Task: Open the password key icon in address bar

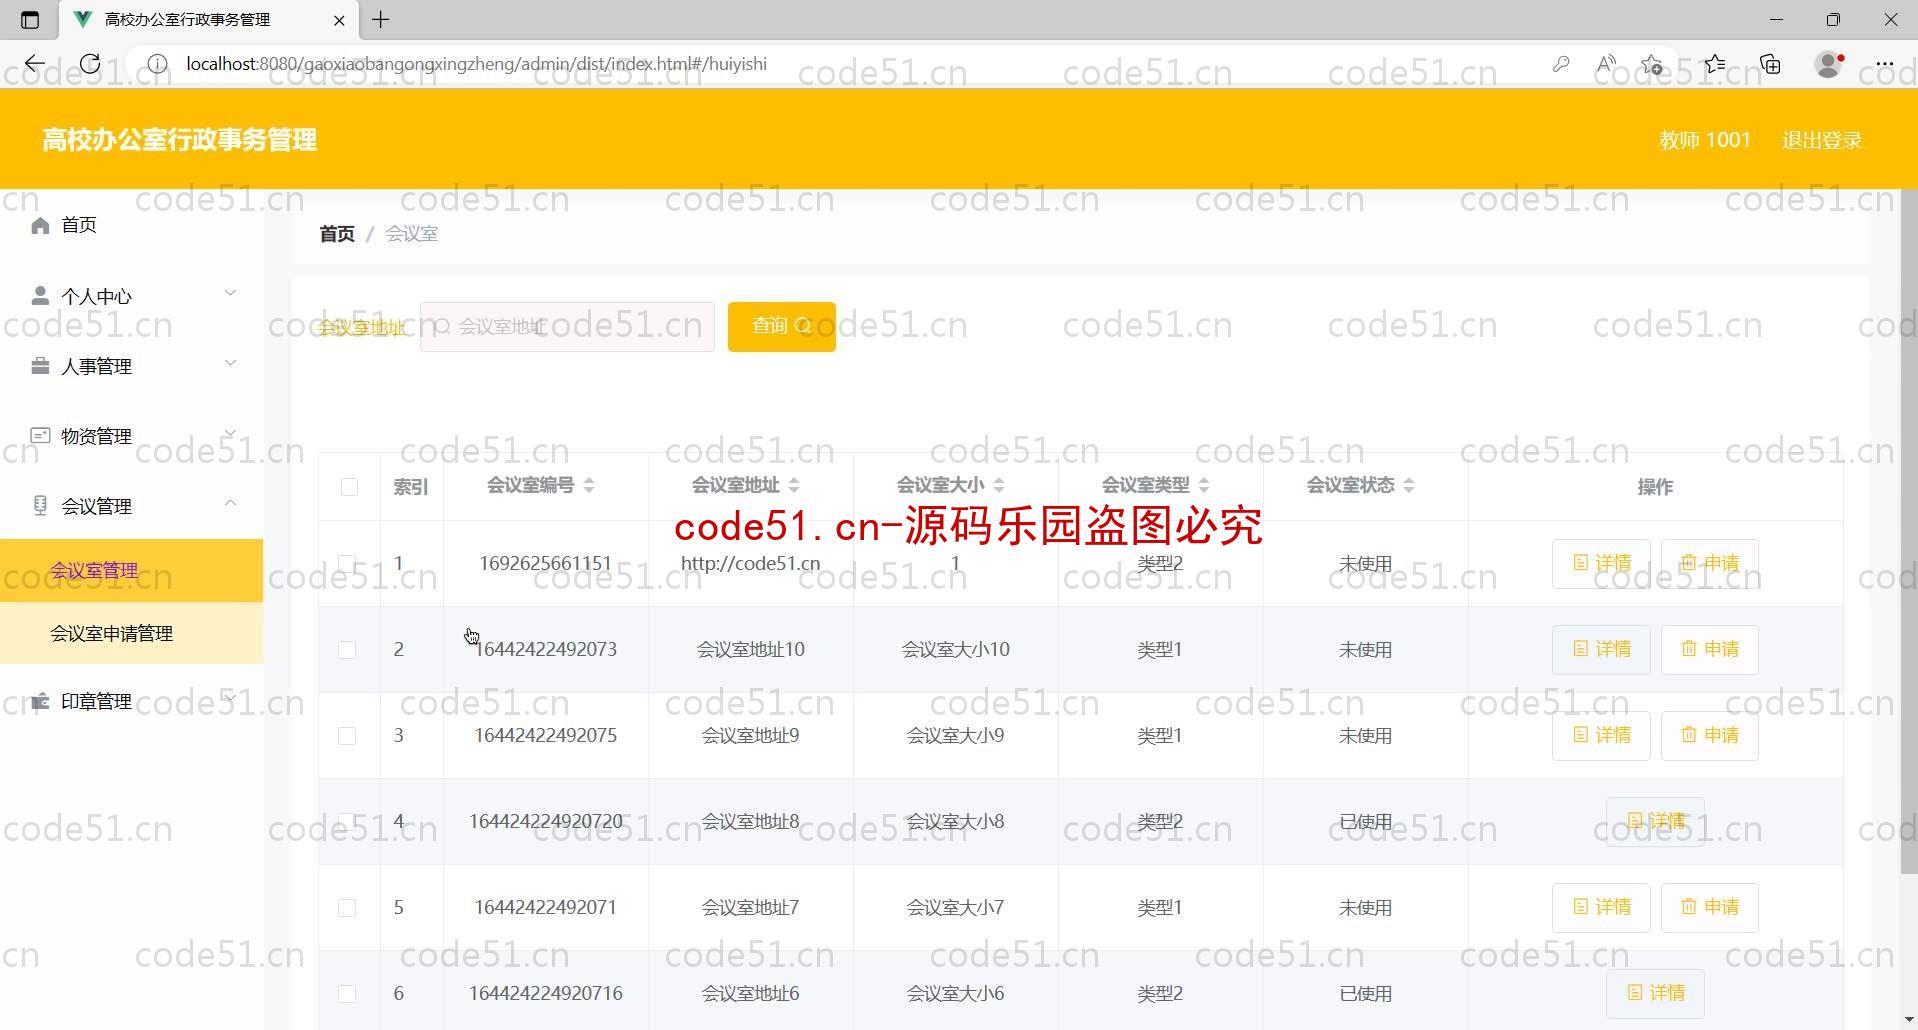Action: pyautogui.click(x=1560, y=64)
